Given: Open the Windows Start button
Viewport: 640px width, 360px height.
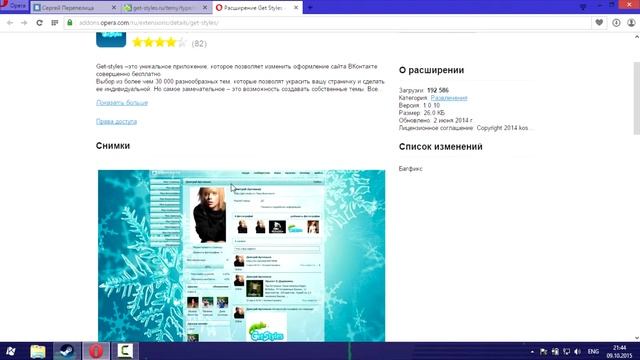Looking at the screenshot, I should coord(11,351).
